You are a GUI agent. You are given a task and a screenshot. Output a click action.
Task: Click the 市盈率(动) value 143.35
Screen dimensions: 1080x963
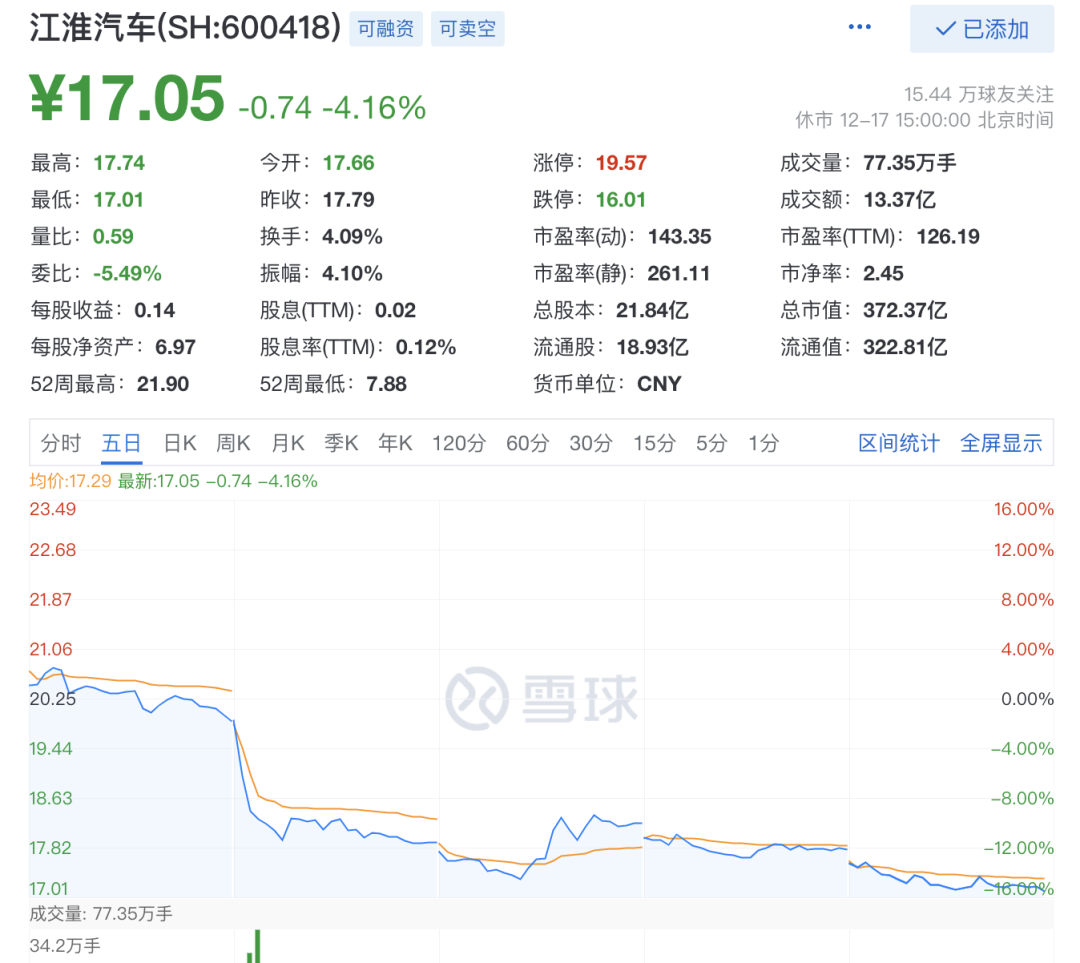[x=679, y=237]
